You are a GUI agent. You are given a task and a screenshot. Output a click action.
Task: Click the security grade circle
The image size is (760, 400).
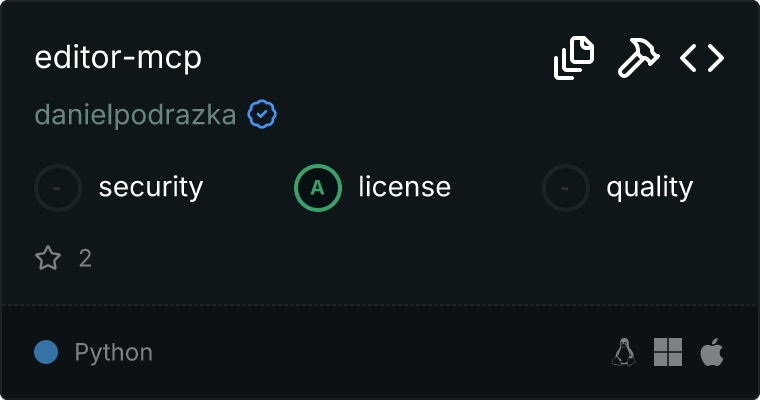coord(58,187)
